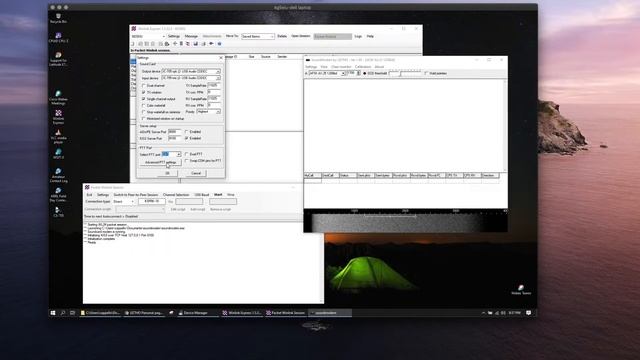Toggle the TX rotation checkbox
This screenshot has height=360, width=640.
[x=144, y=92]
